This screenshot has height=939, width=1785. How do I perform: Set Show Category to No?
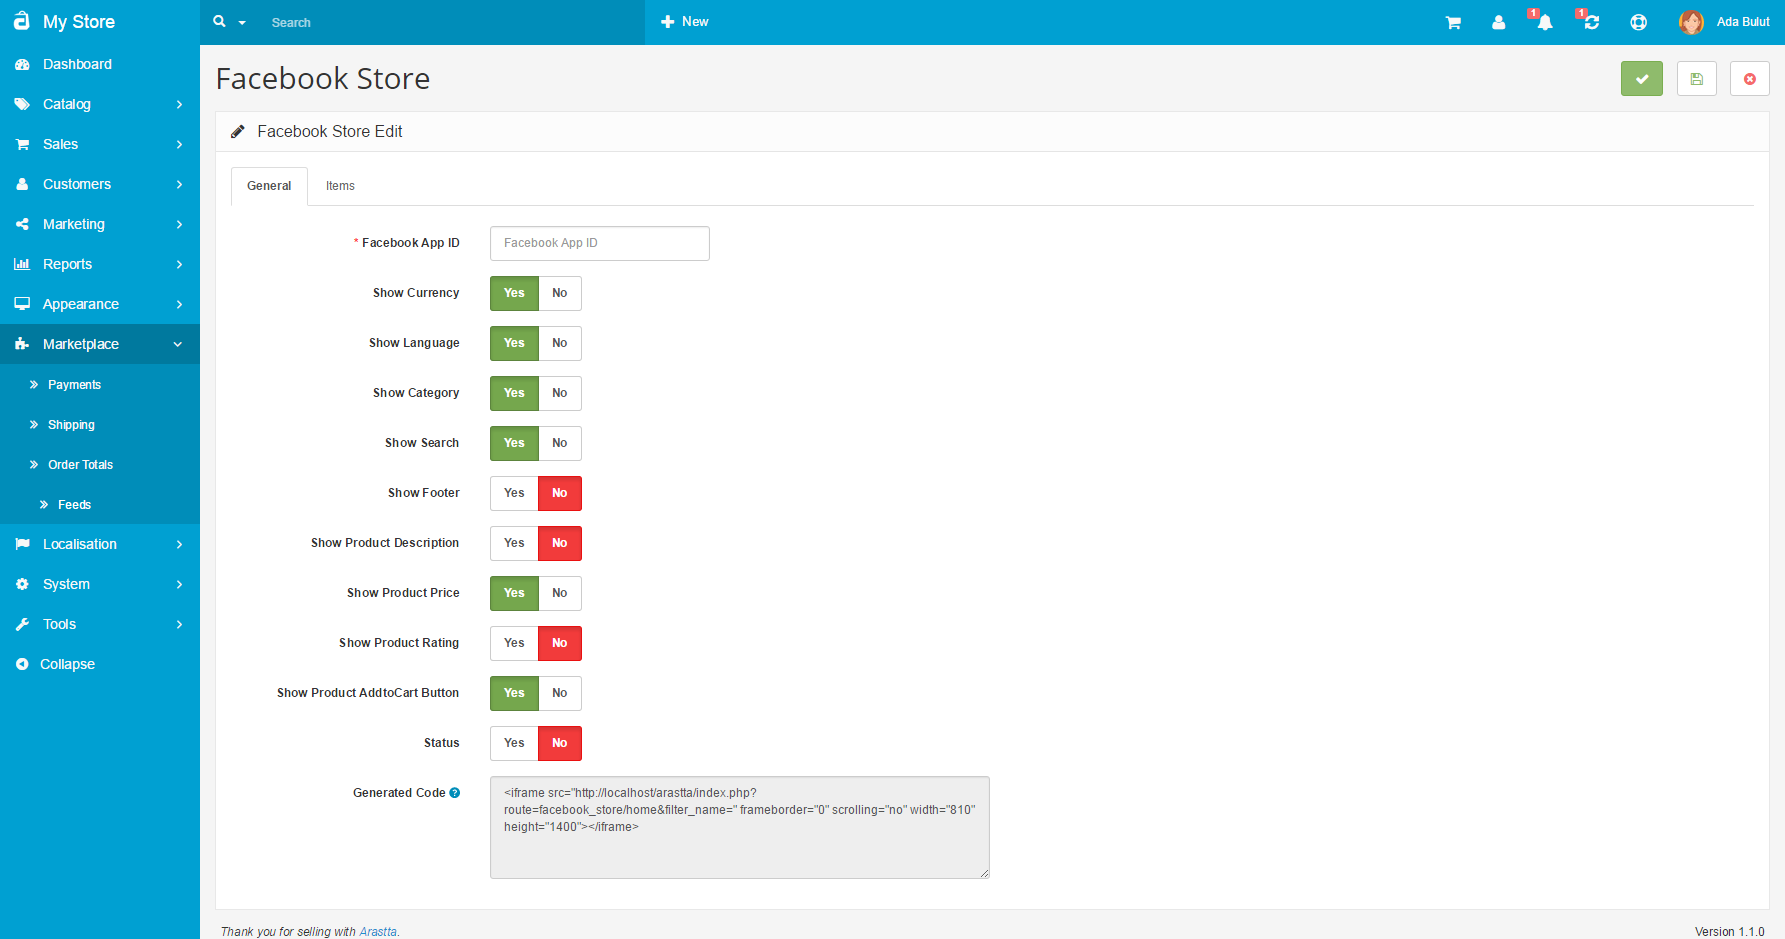click(x=560, y=393)
